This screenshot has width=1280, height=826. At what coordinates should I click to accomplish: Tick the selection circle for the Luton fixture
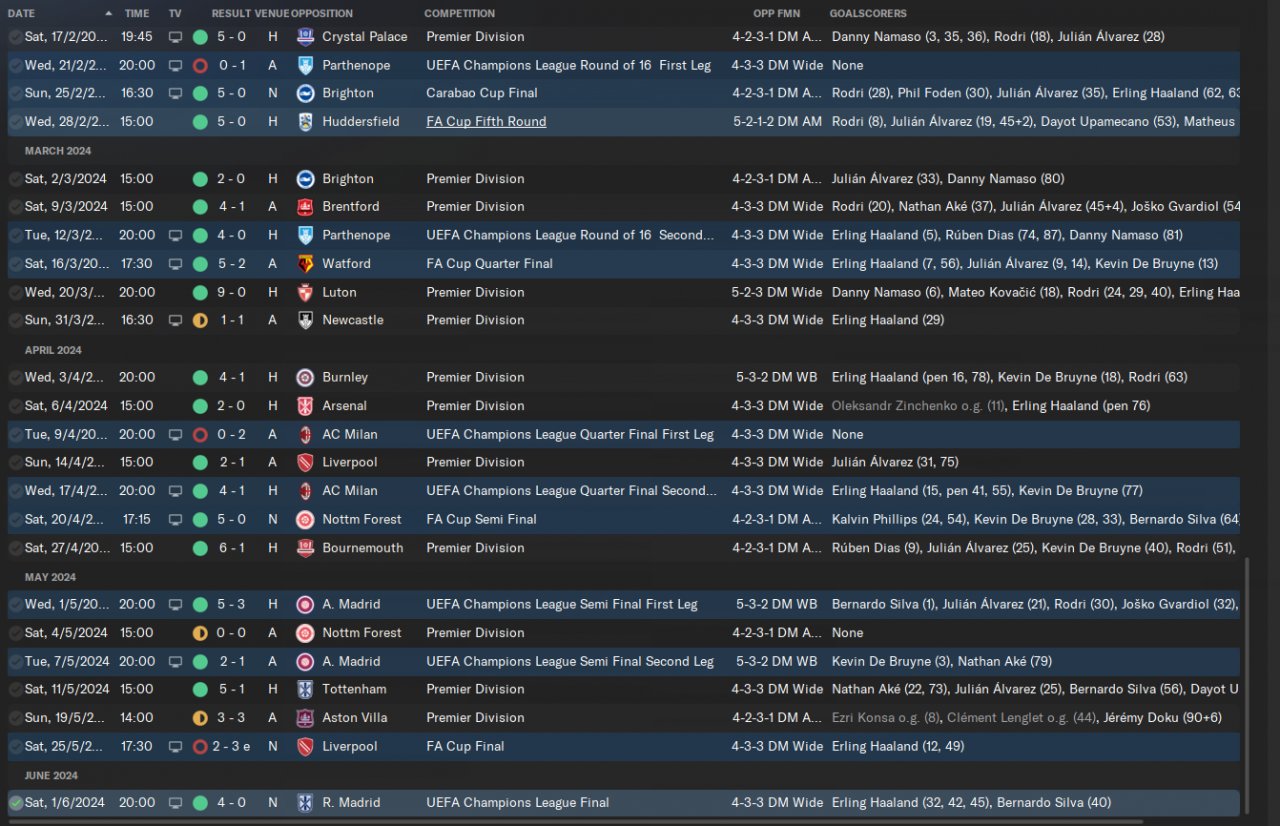(15, 293)
